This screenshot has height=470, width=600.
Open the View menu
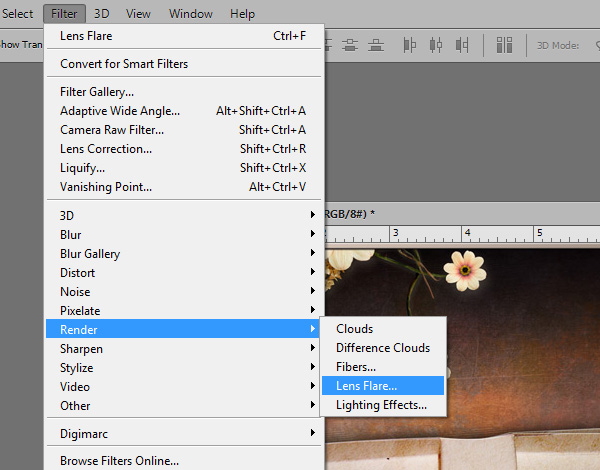(x=138, y=14)
